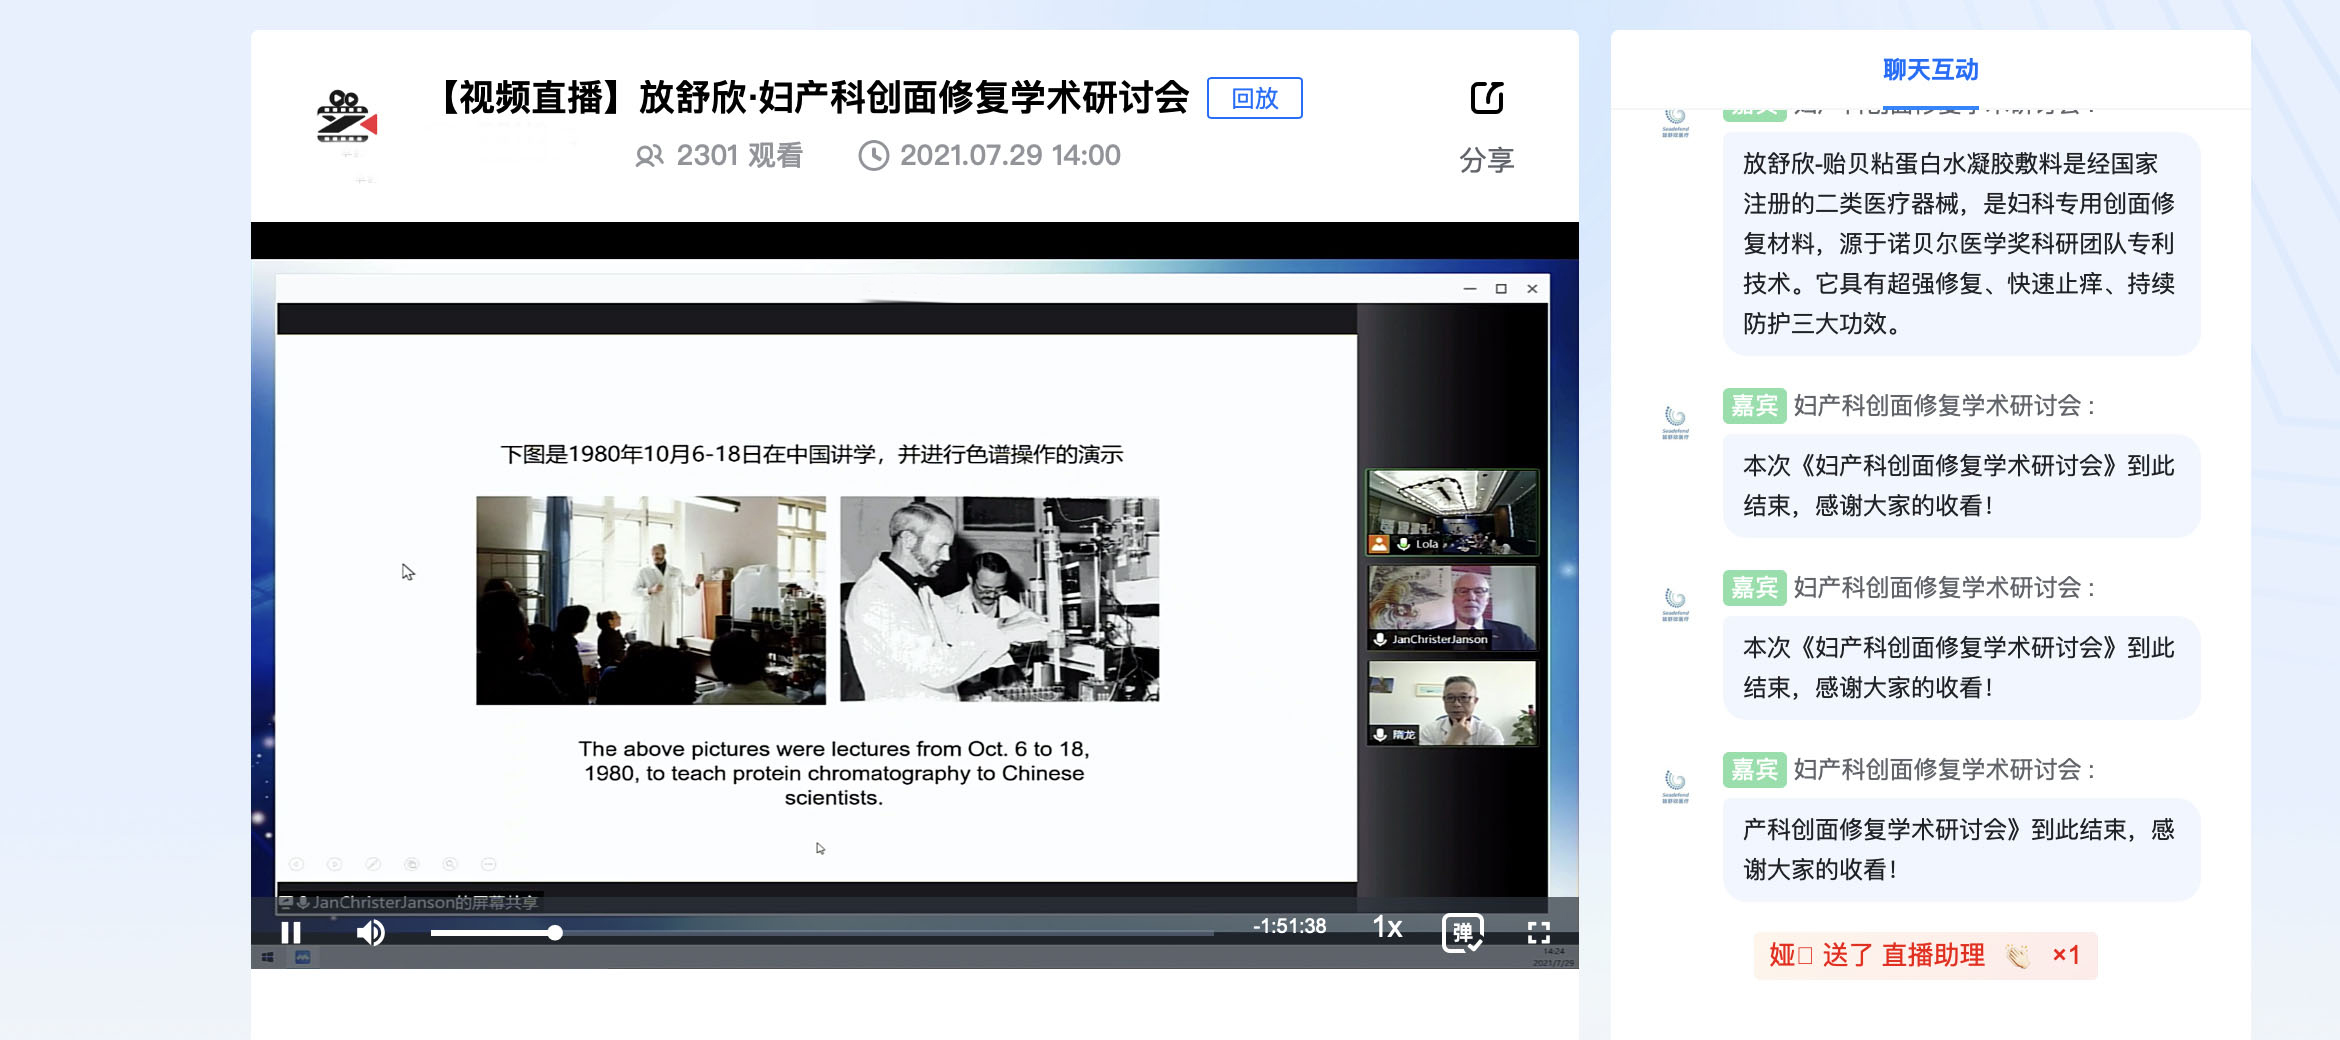Select the JanChristerJanson participant thumbnail
Screen dimensions: 2340x1040
click(x=1452, y=608)
